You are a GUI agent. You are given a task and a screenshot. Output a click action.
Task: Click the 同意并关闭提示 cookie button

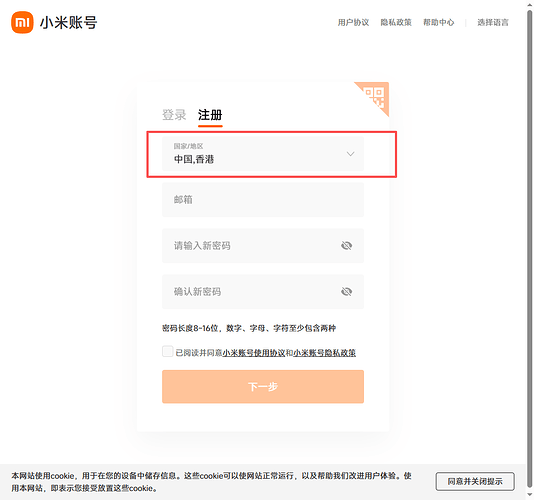coord(475,481)
